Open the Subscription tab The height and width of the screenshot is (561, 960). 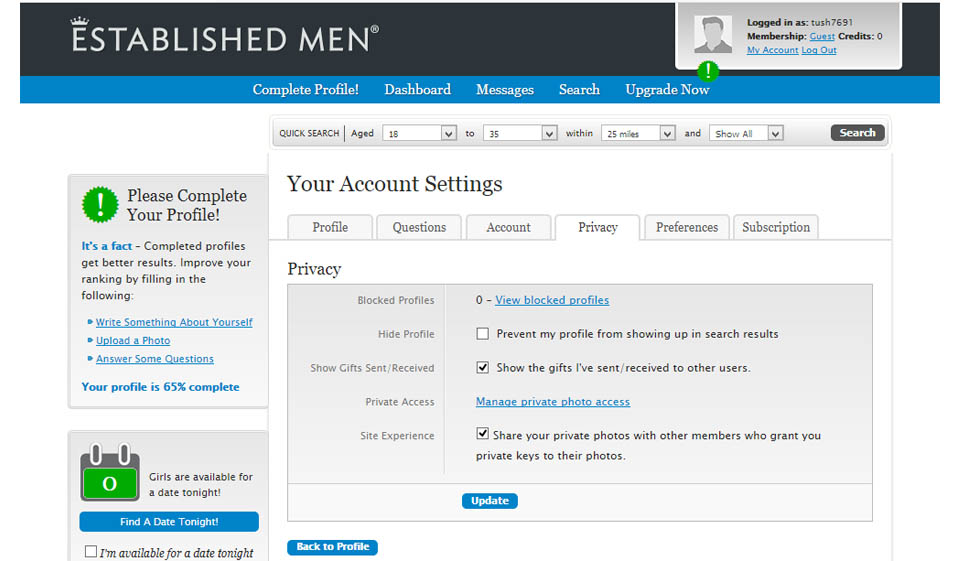tap(776, 227)
